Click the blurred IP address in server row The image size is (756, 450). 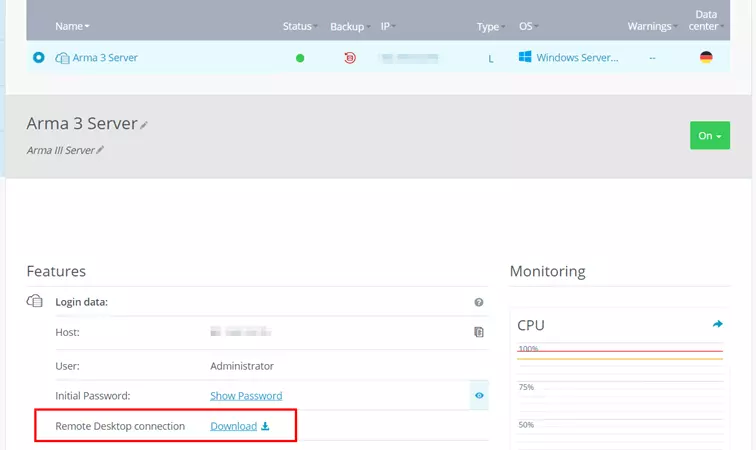click(x=410, y=58)
